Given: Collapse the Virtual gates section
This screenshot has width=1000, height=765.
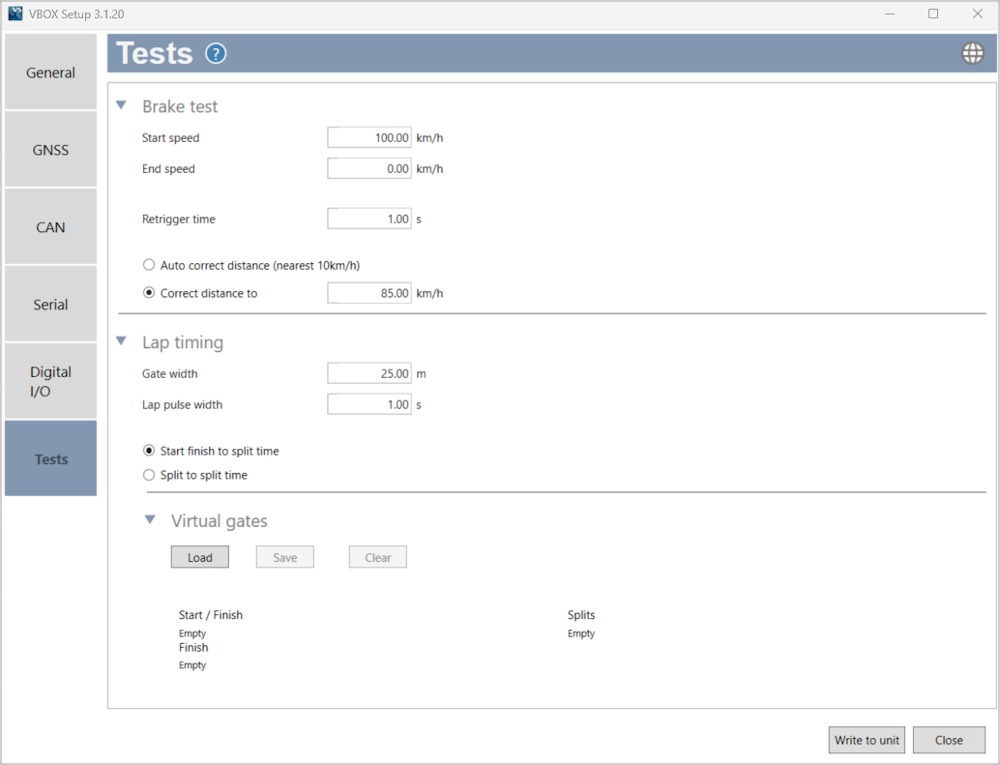Looking at the screenshot, I should (150, 520).
